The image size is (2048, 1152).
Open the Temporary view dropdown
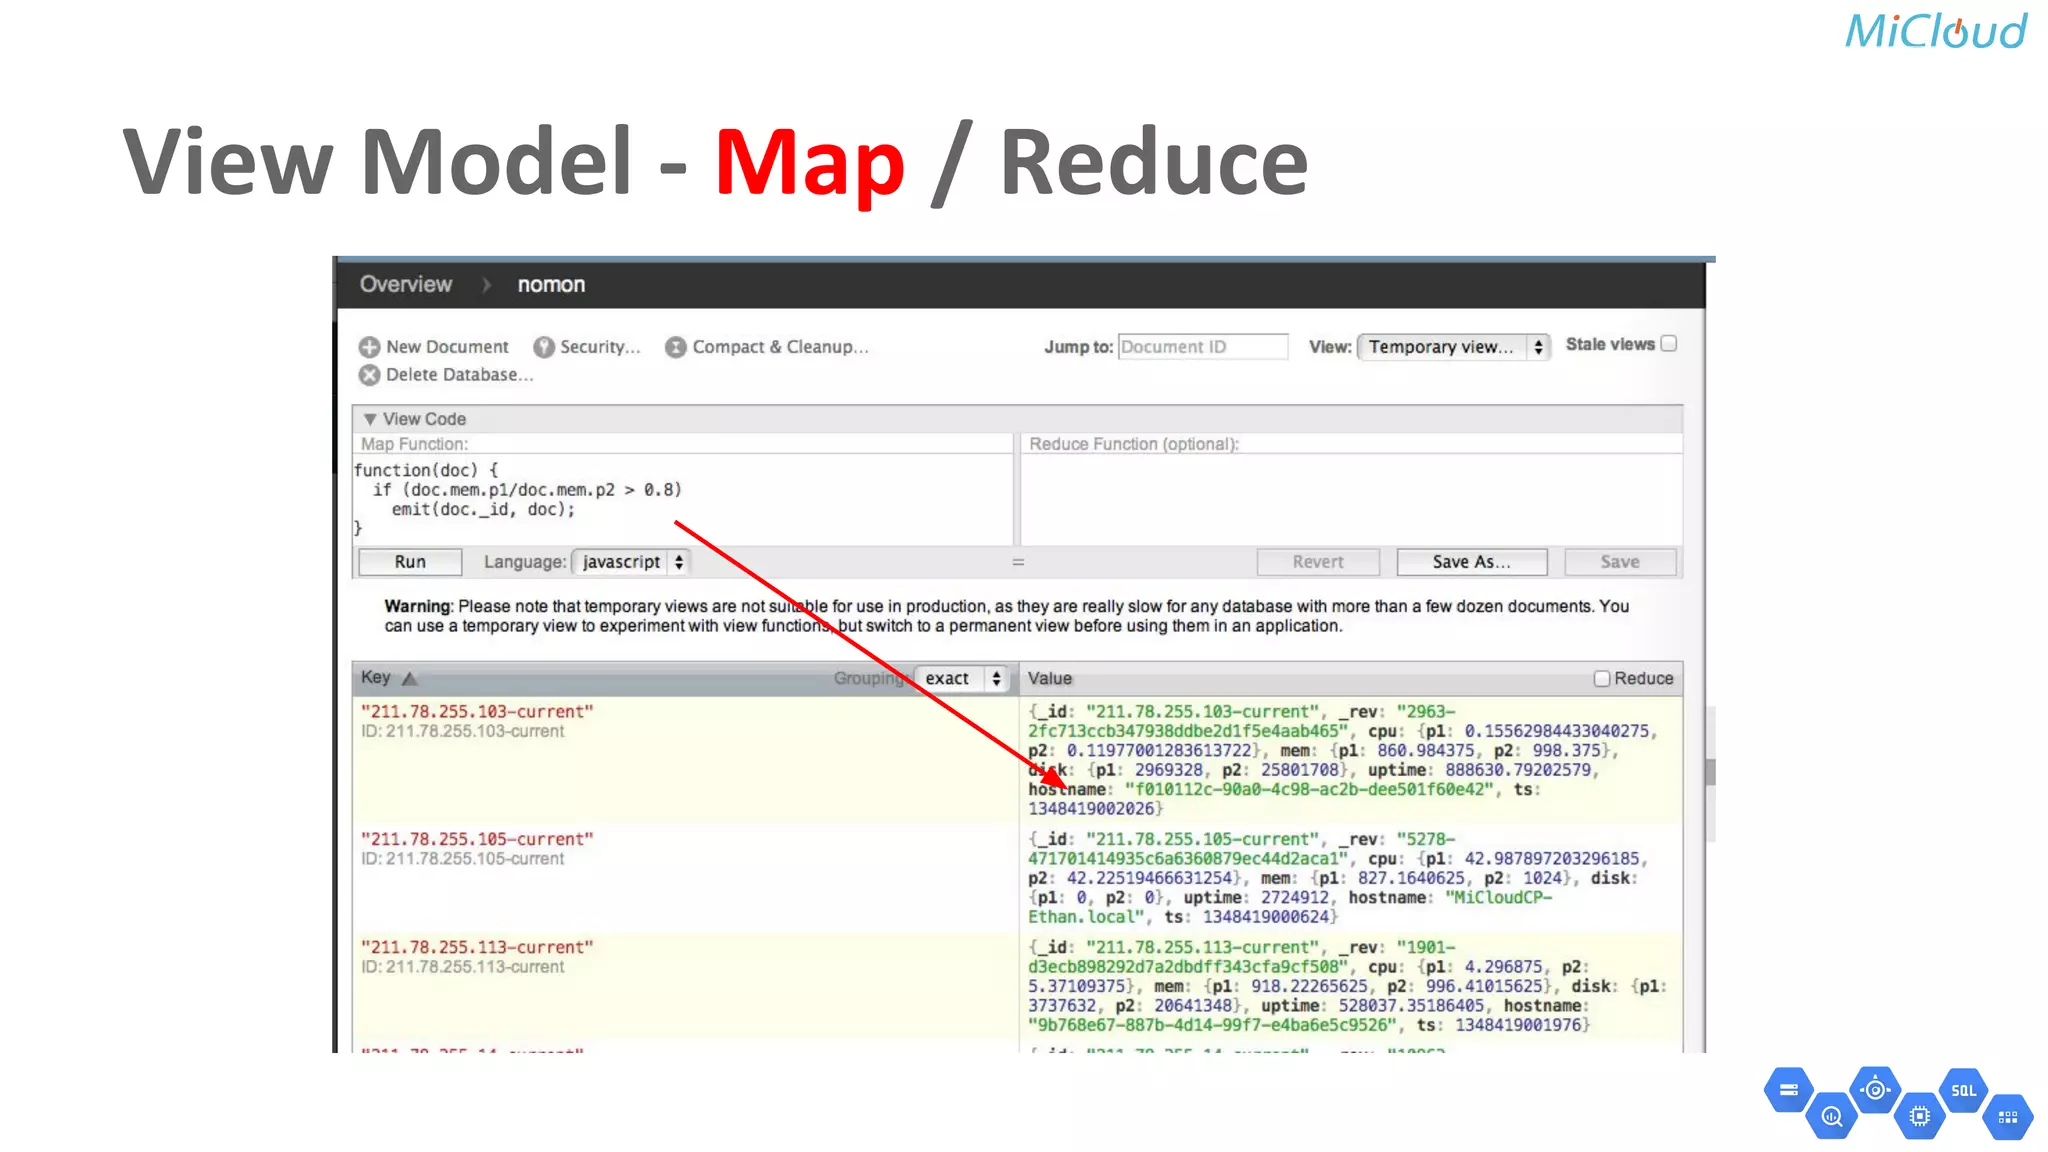[x=1453, y=347]
